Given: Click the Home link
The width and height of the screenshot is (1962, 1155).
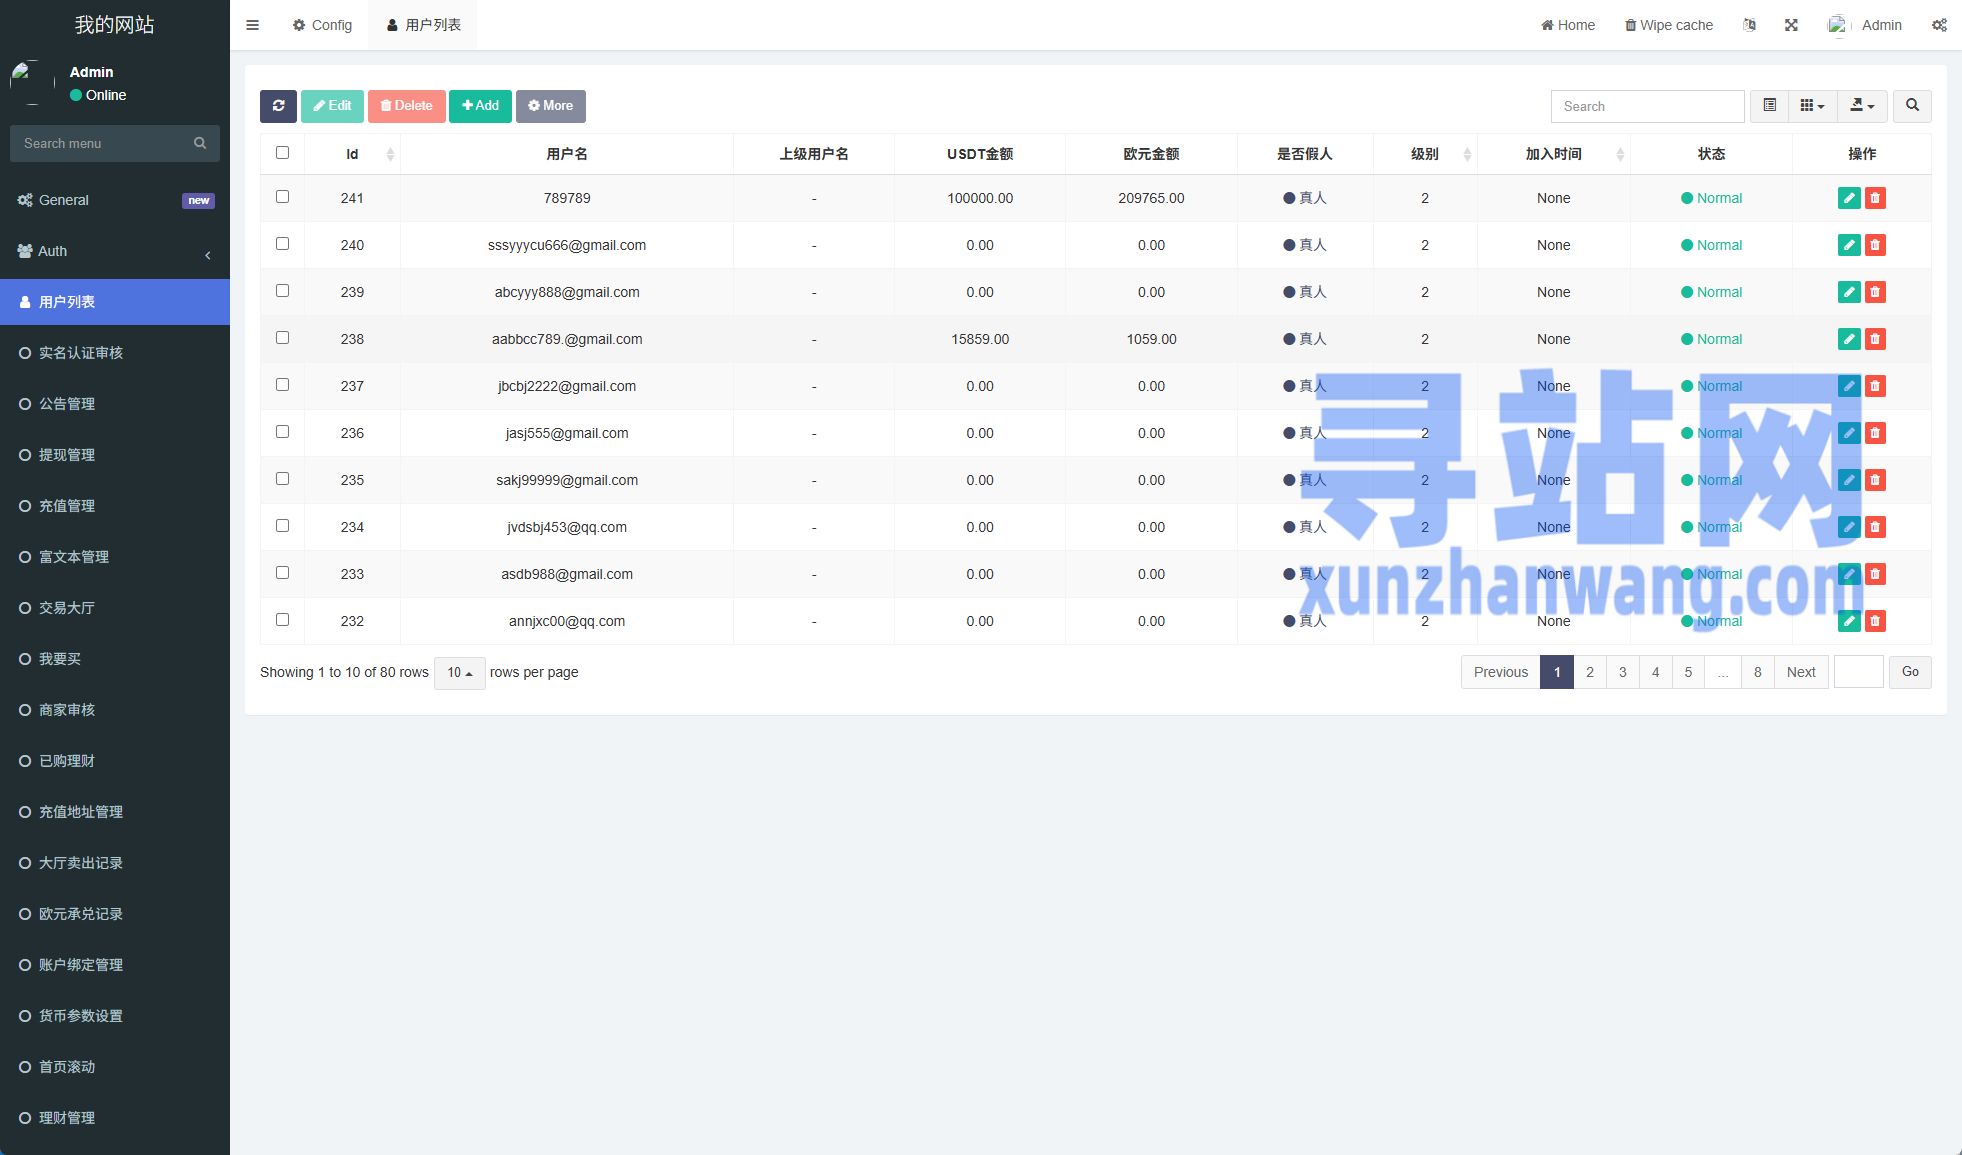Looking at the screenshot, I should [1568, 25].
